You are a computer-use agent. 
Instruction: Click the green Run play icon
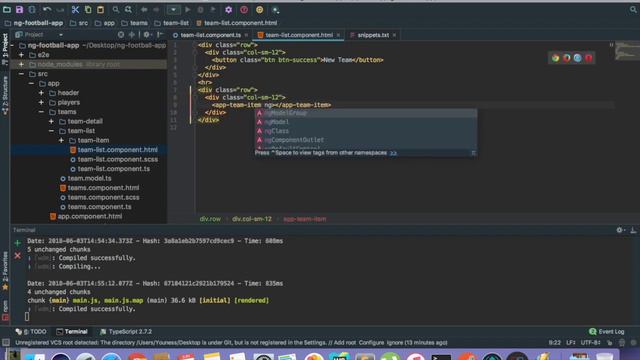188,9
